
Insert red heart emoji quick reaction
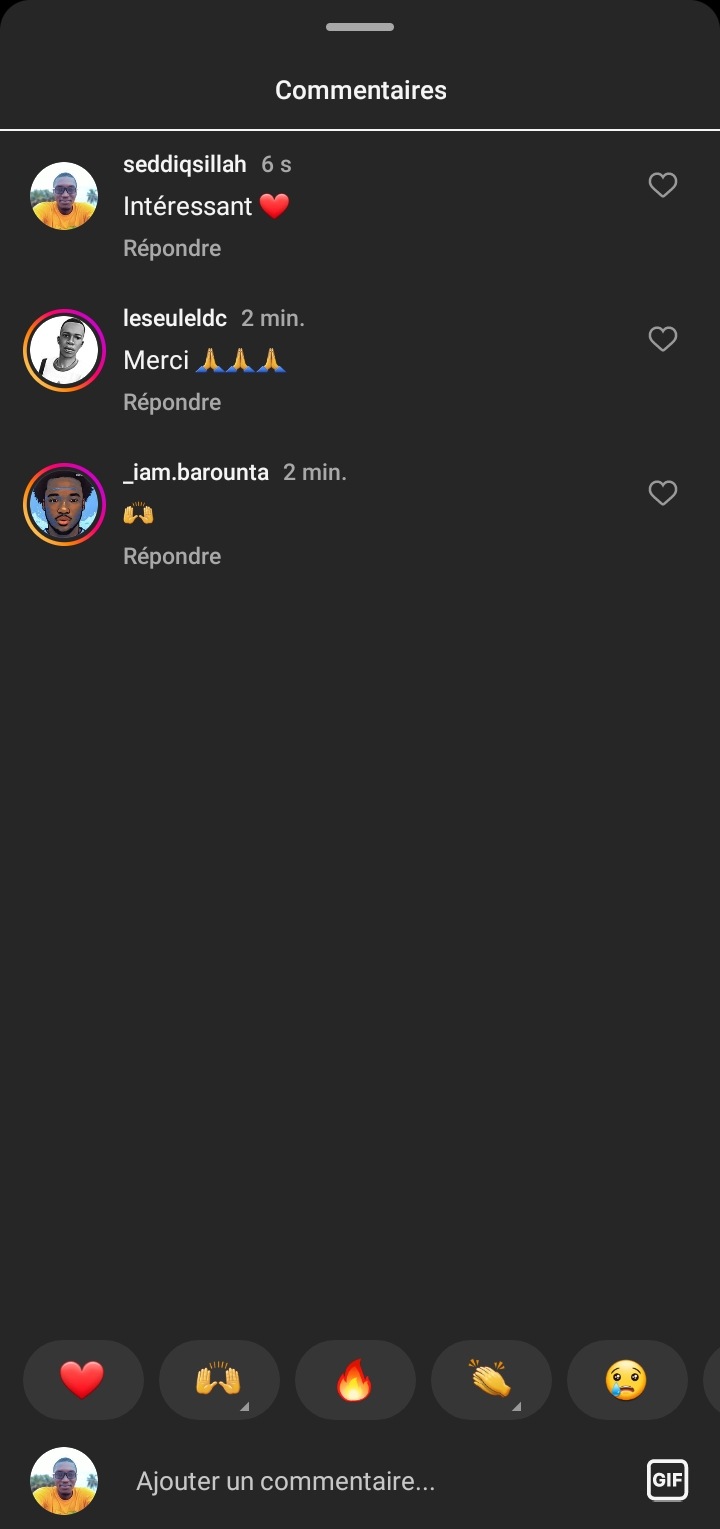(83, 1380)
